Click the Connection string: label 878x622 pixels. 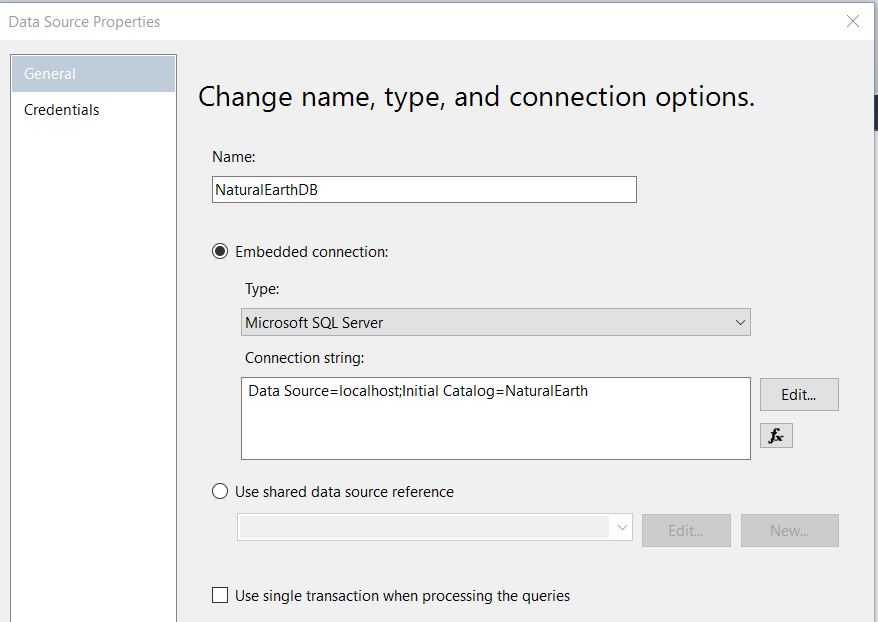305,358
